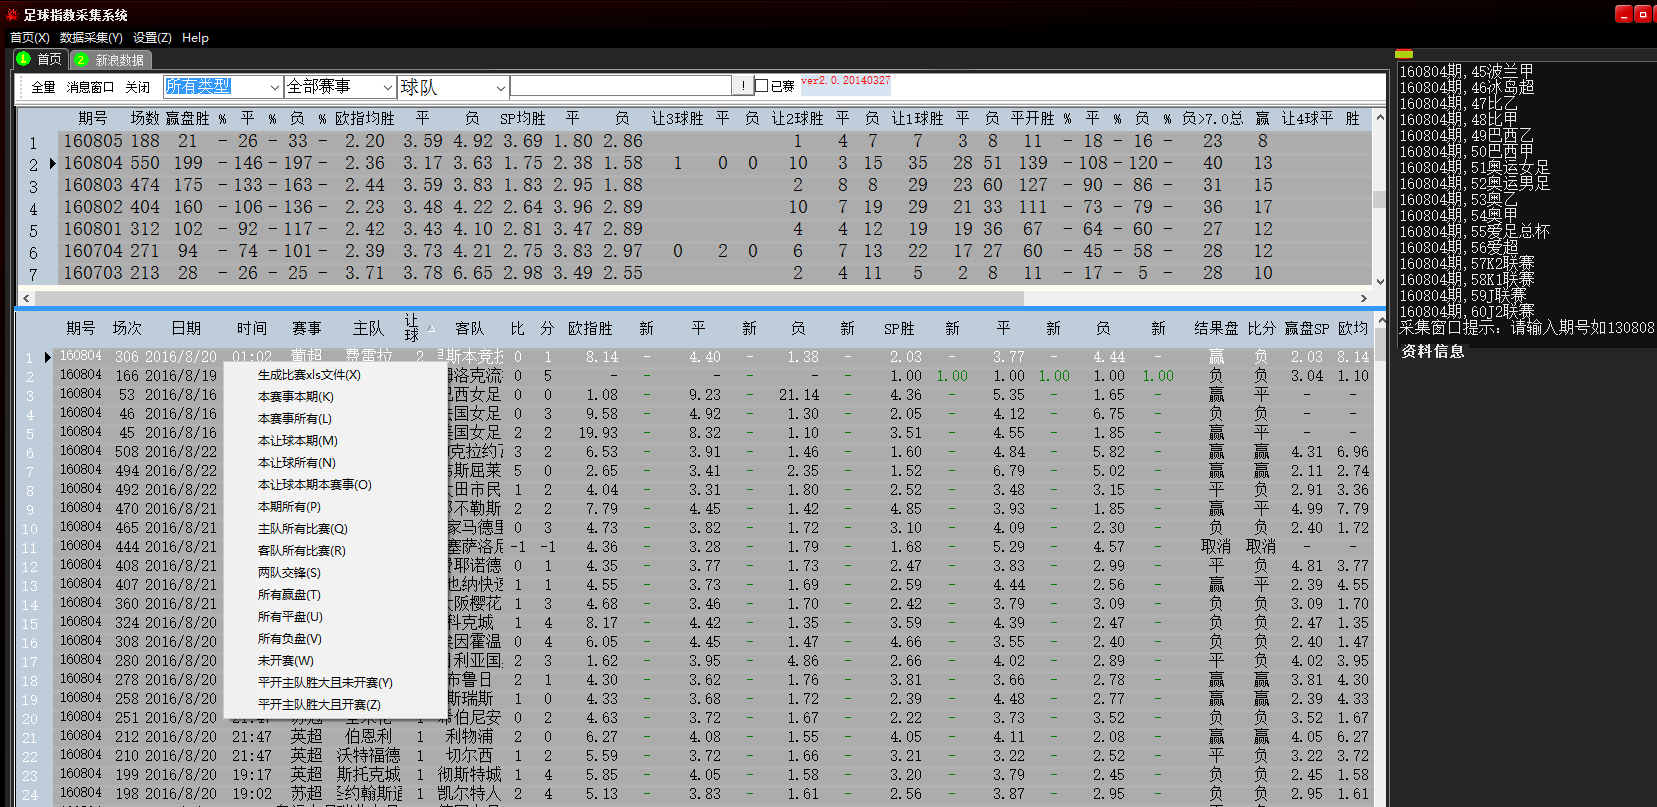Click lower grid vertical scroll-up arrow
The height and width of the screenshot is (807, 1657).
[x=1380, y=321]
